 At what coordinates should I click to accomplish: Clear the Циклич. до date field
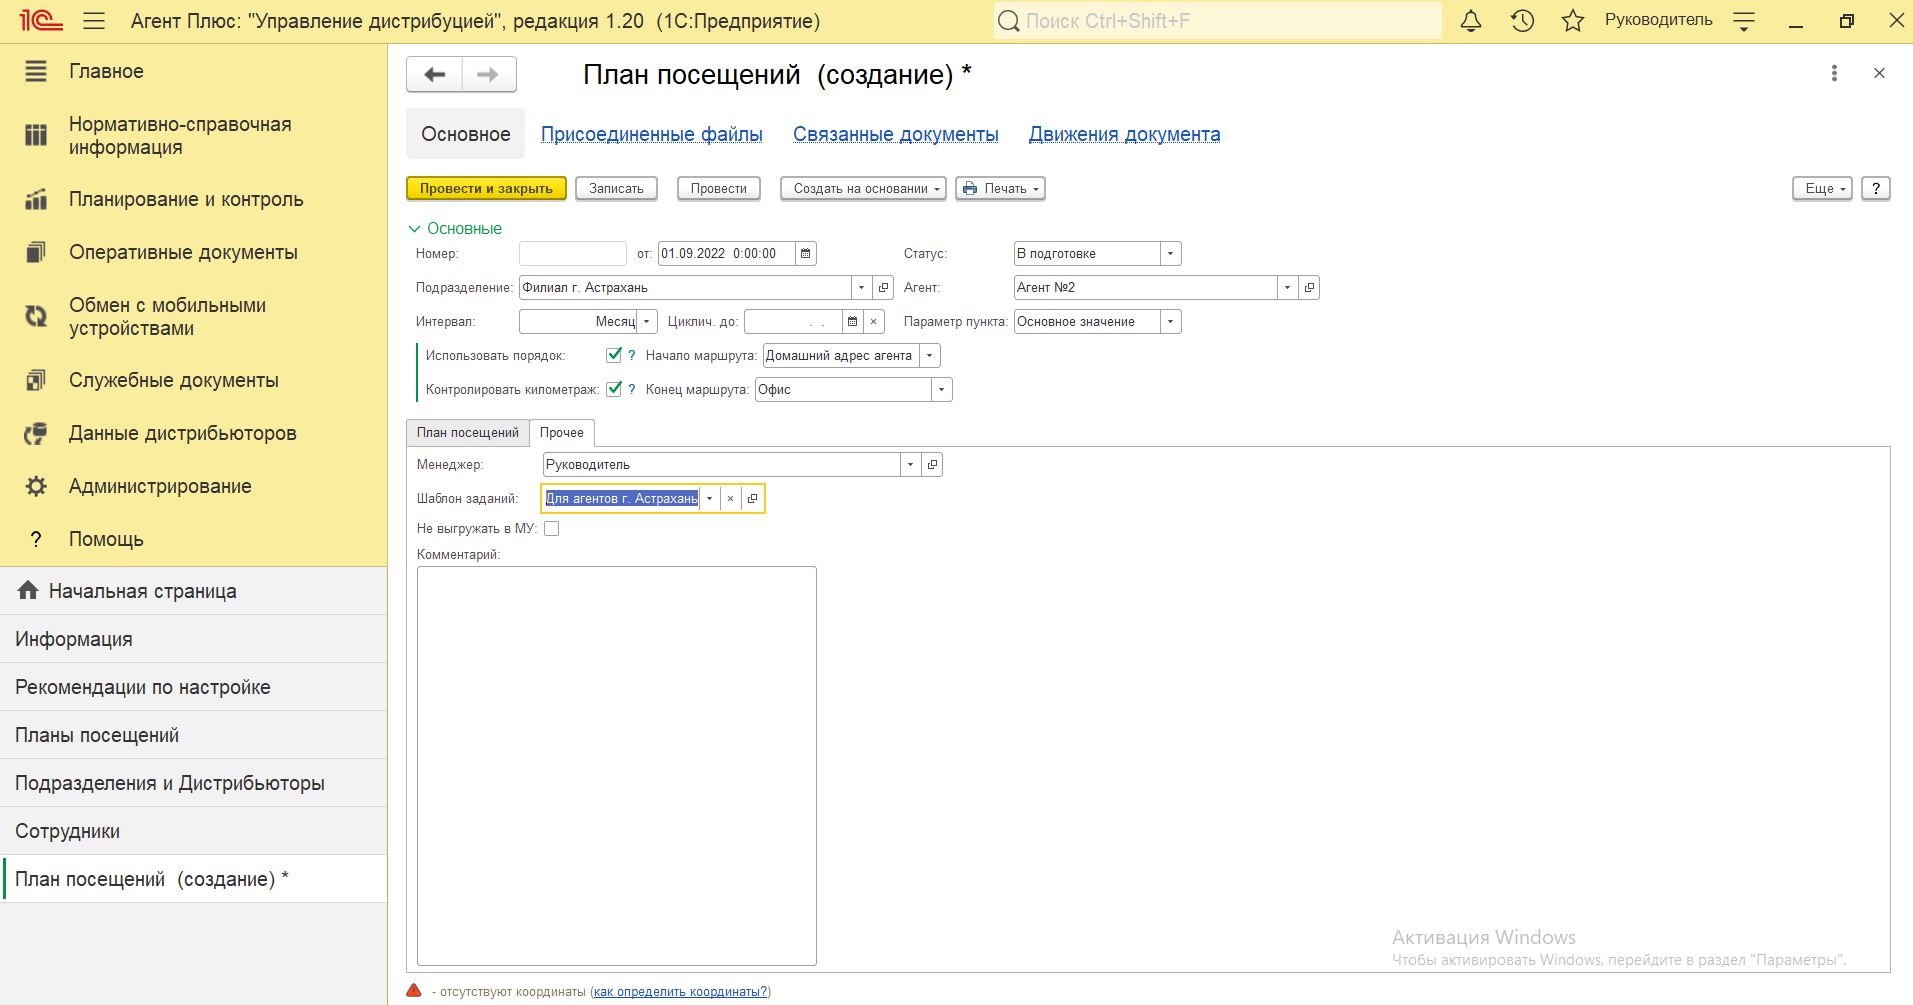[x=874, y=321]
